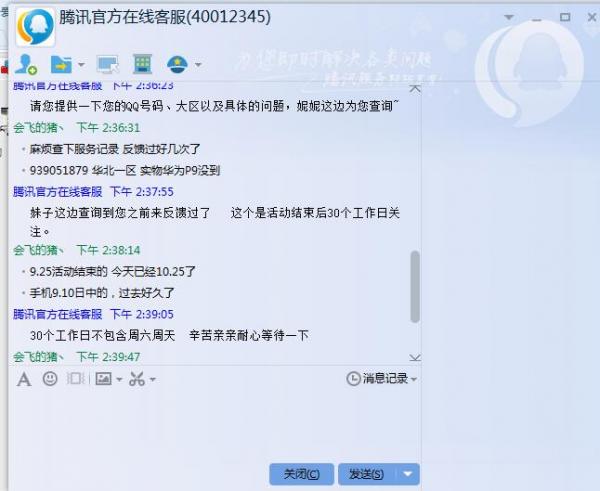Open the emoji smiley picker
The height and width of the screenshot is (491, 600).
pos(50,379)
